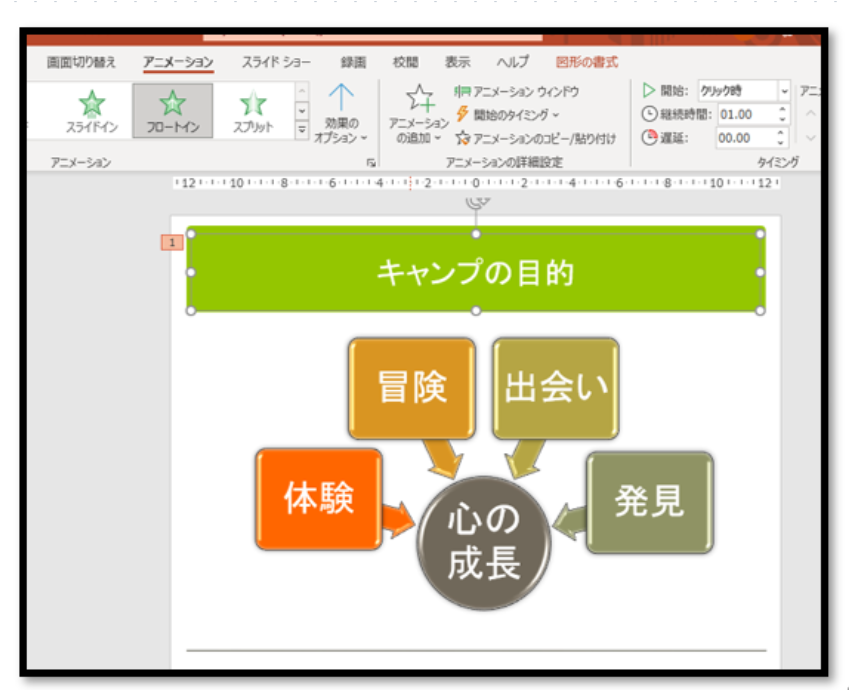Click アニメーションの追加 star icon
850x691 pixels.
pyautogui.click(x=420, y=99)
